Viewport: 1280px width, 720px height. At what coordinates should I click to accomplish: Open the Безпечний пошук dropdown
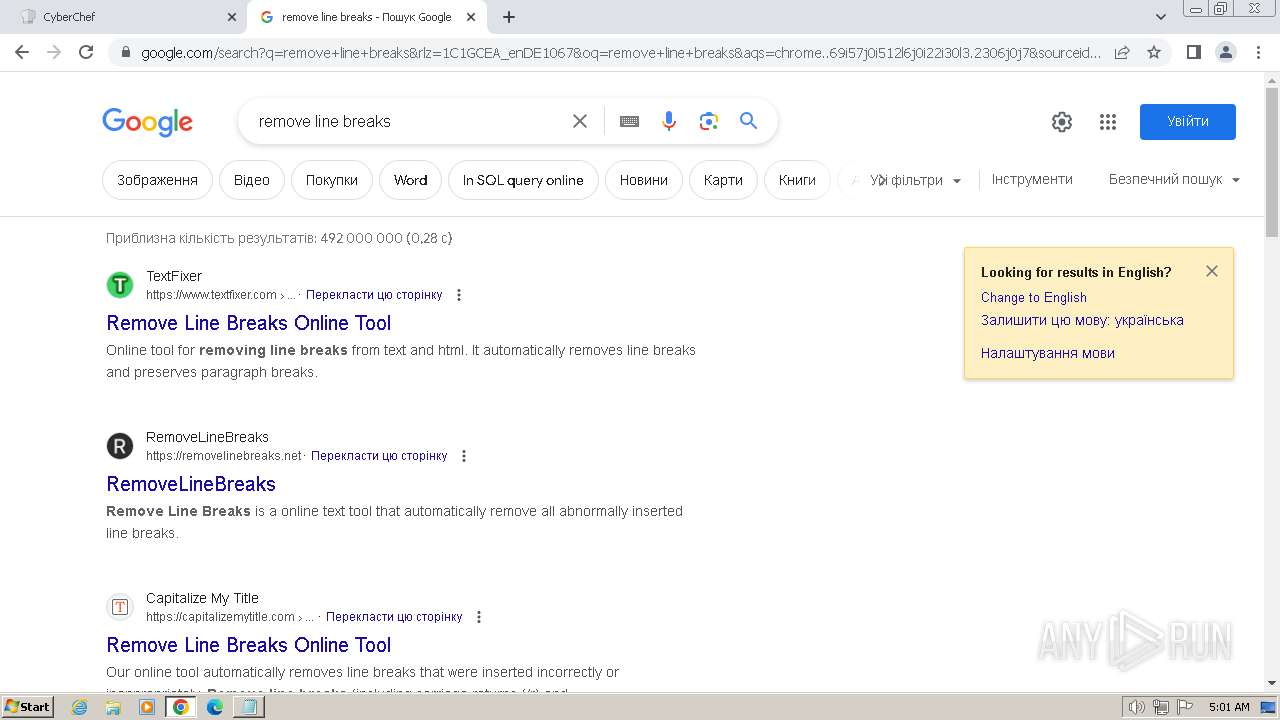click(x=1174, y=180)
